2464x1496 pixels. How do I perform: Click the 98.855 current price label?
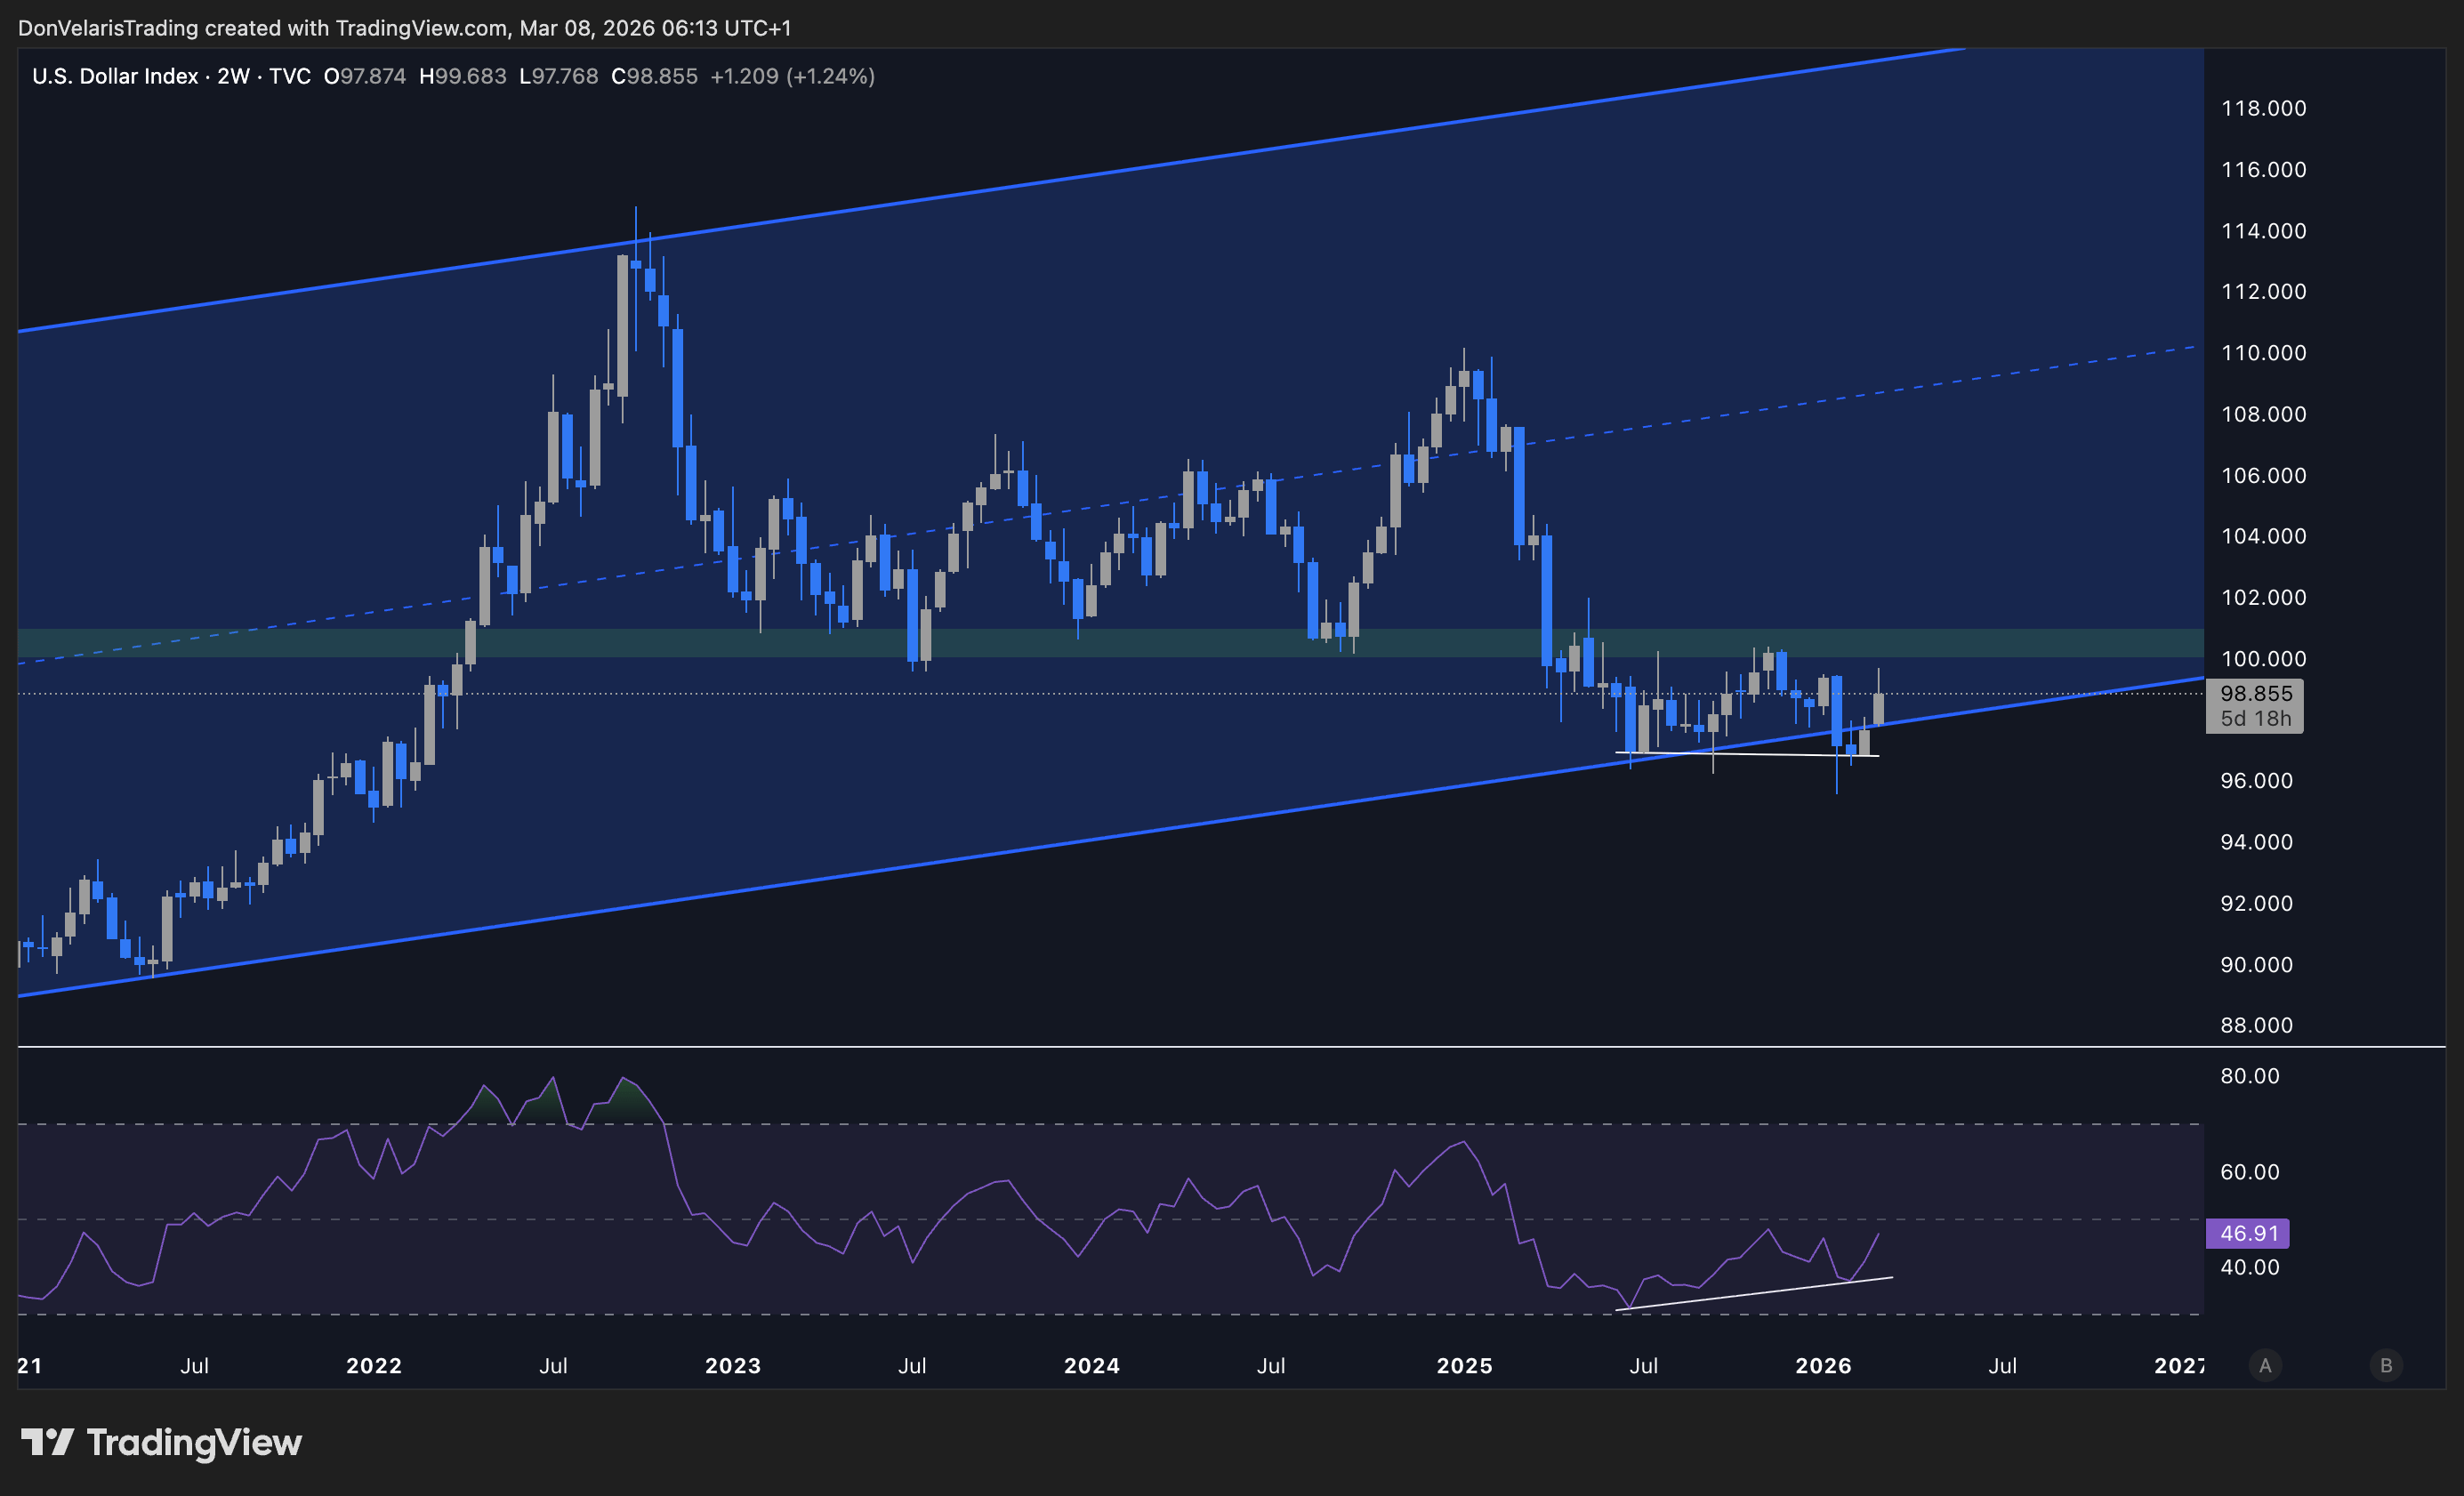point(2255,693)
